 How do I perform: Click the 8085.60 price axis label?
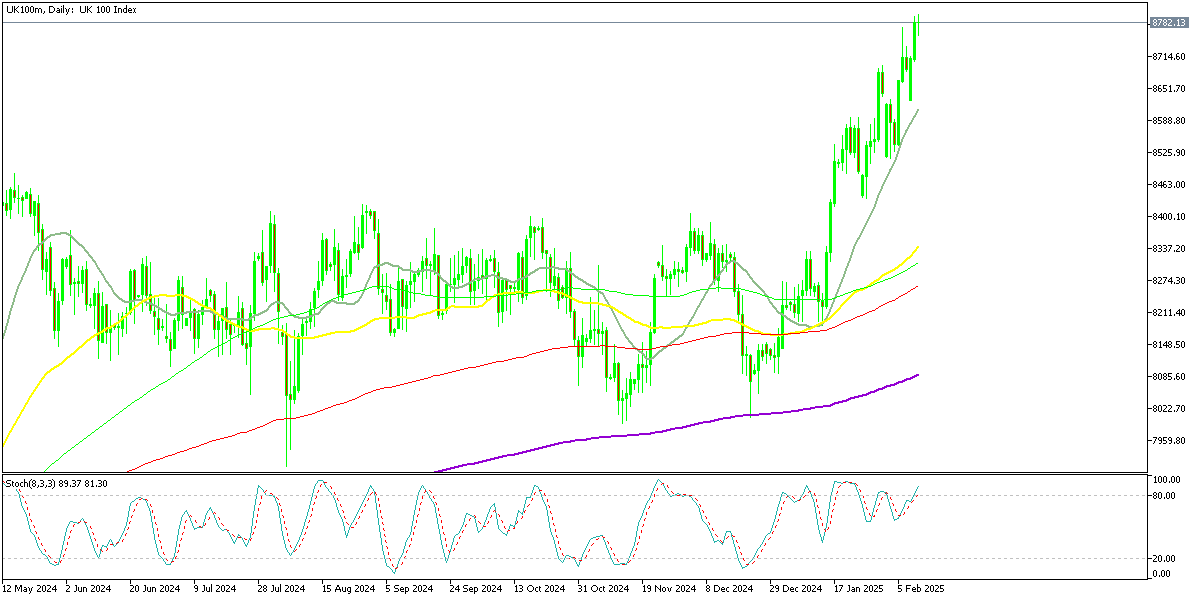(x=1167, y=377)
